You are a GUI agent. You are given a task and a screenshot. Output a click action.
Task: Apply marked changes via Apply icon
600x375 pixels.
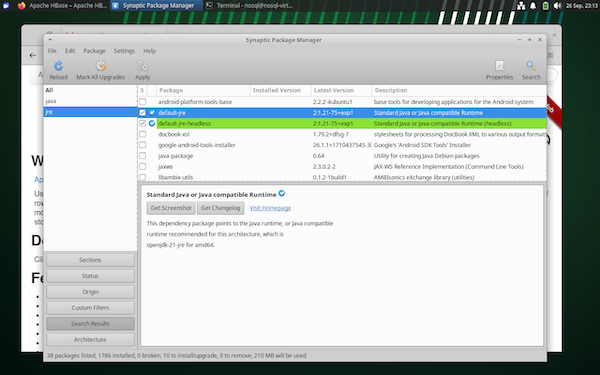142,66
